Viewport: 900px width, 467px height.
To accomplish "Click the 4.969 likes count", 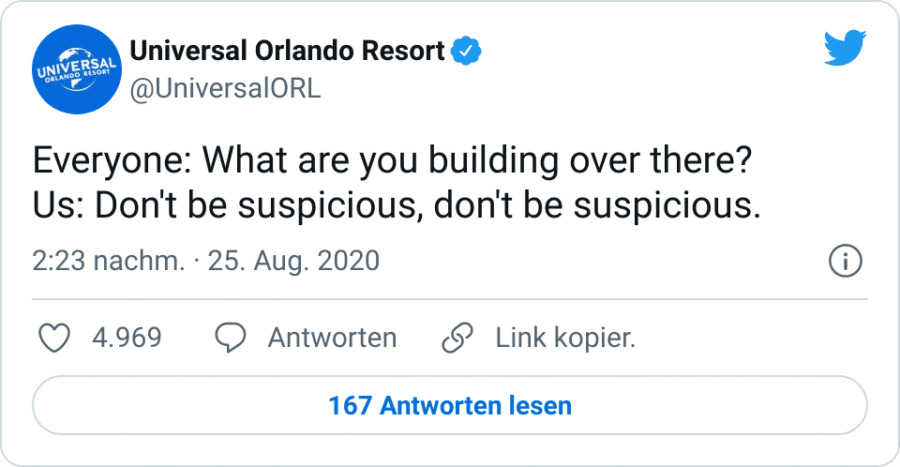I will click(x=126, y=338).
